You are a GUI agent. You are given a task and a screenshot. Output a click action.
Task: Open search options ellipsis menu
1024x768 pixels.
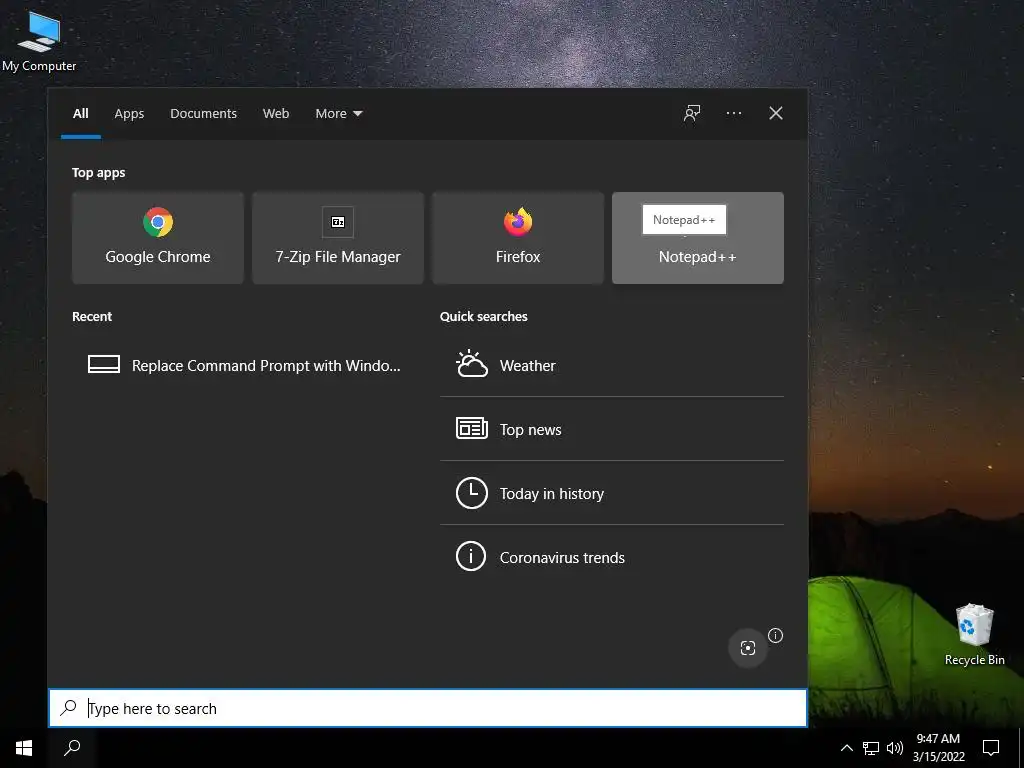733,113
